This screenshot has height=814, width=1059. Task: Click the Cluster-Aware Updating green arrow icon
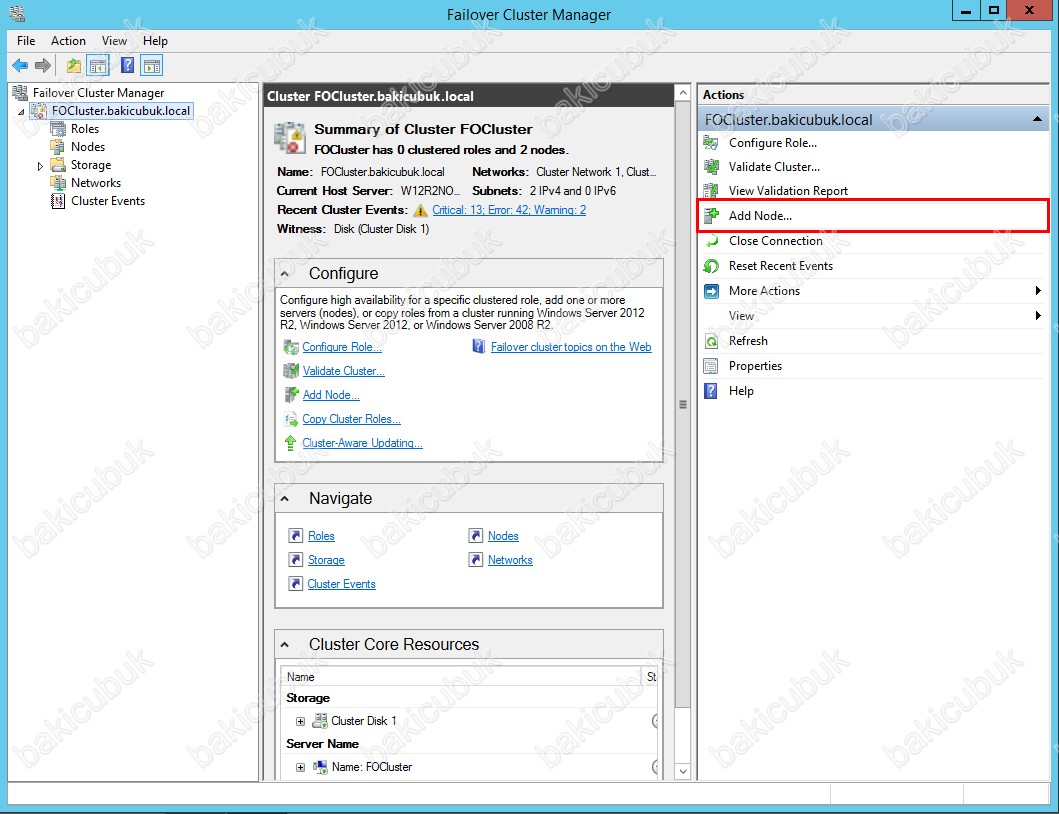[x=290, y=442]
